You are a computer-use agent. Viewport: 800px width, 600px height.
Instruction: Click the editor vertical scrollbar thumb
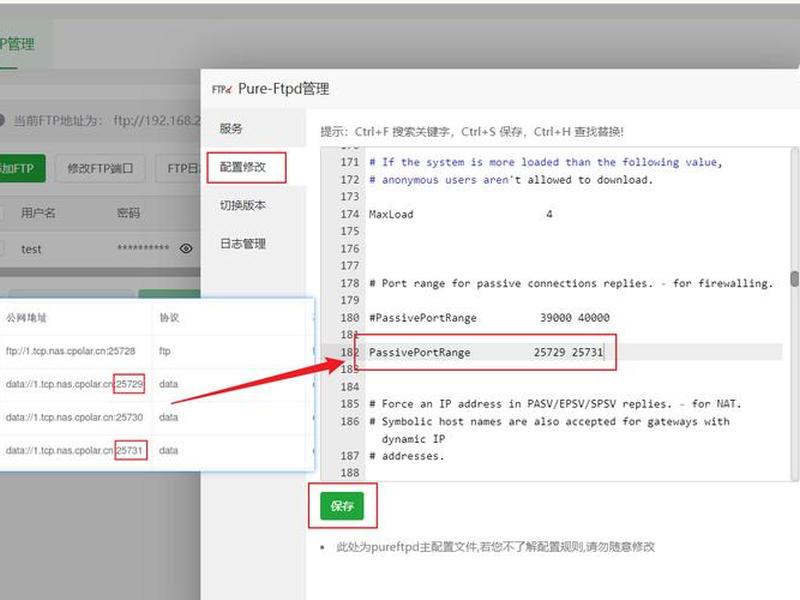point(794,279)
